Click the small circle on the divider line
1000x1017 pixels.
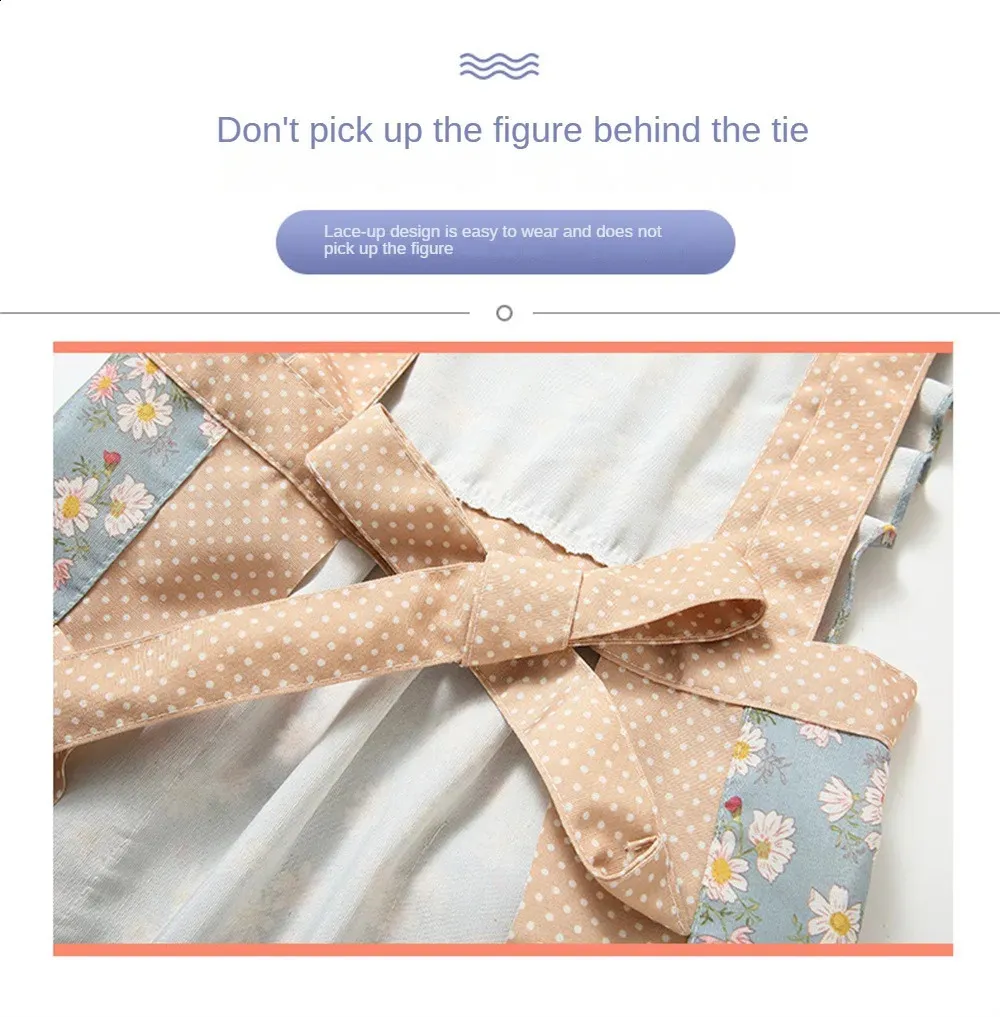[x=504, y=313]
